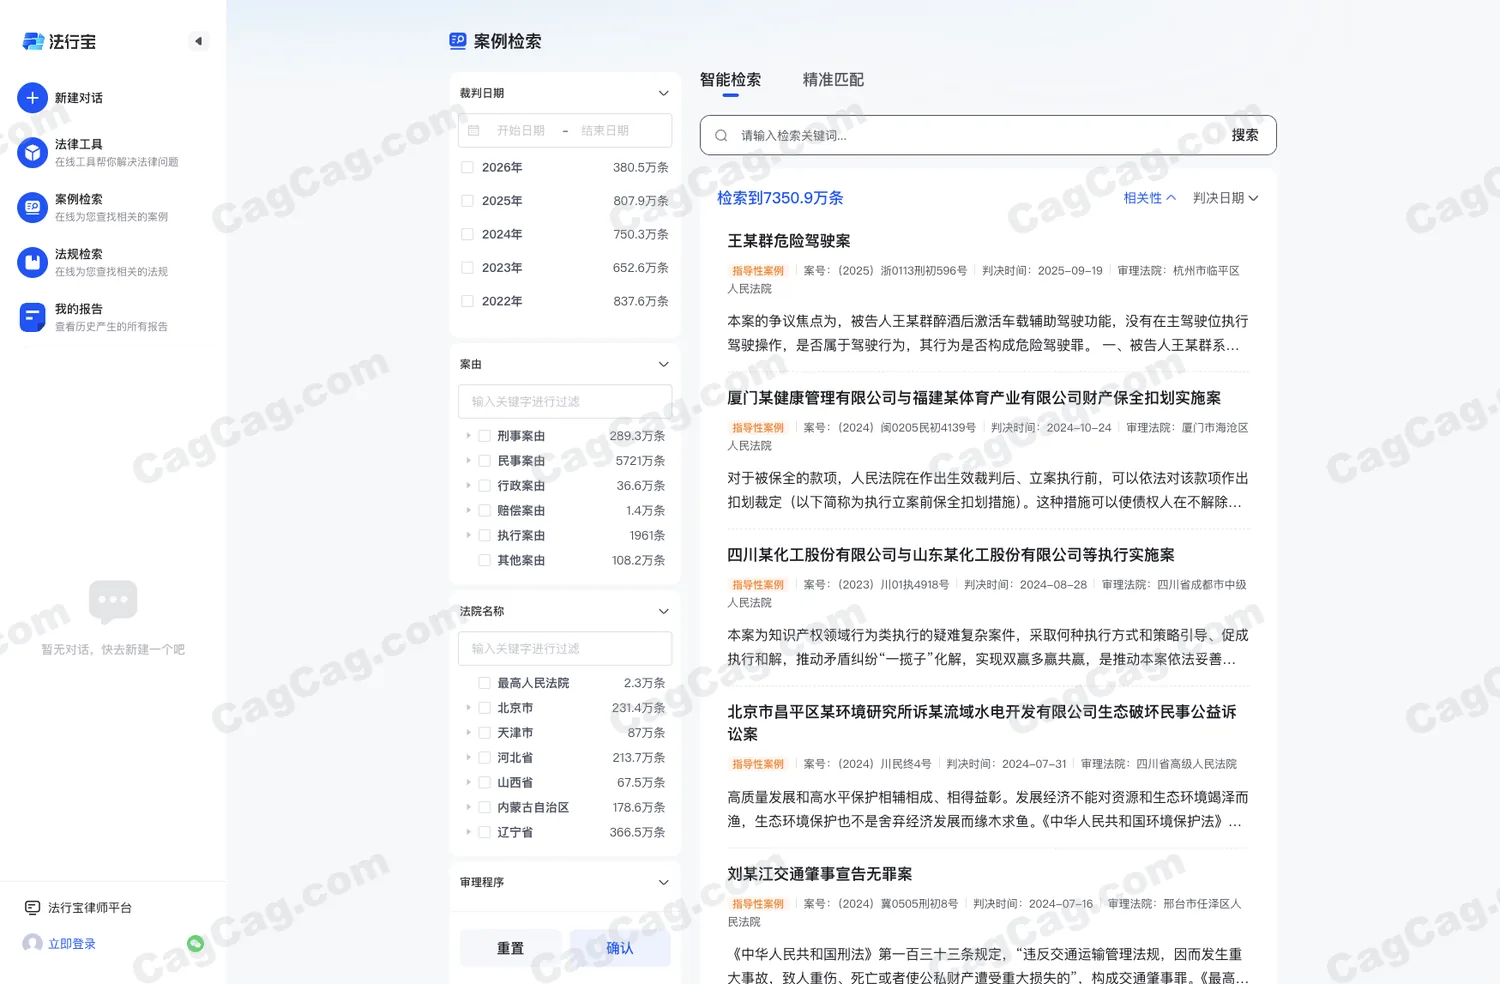The image size is (1500, 984).
Task: Click the 法行宝律师平台 chat icon
Action: (32, 908)
